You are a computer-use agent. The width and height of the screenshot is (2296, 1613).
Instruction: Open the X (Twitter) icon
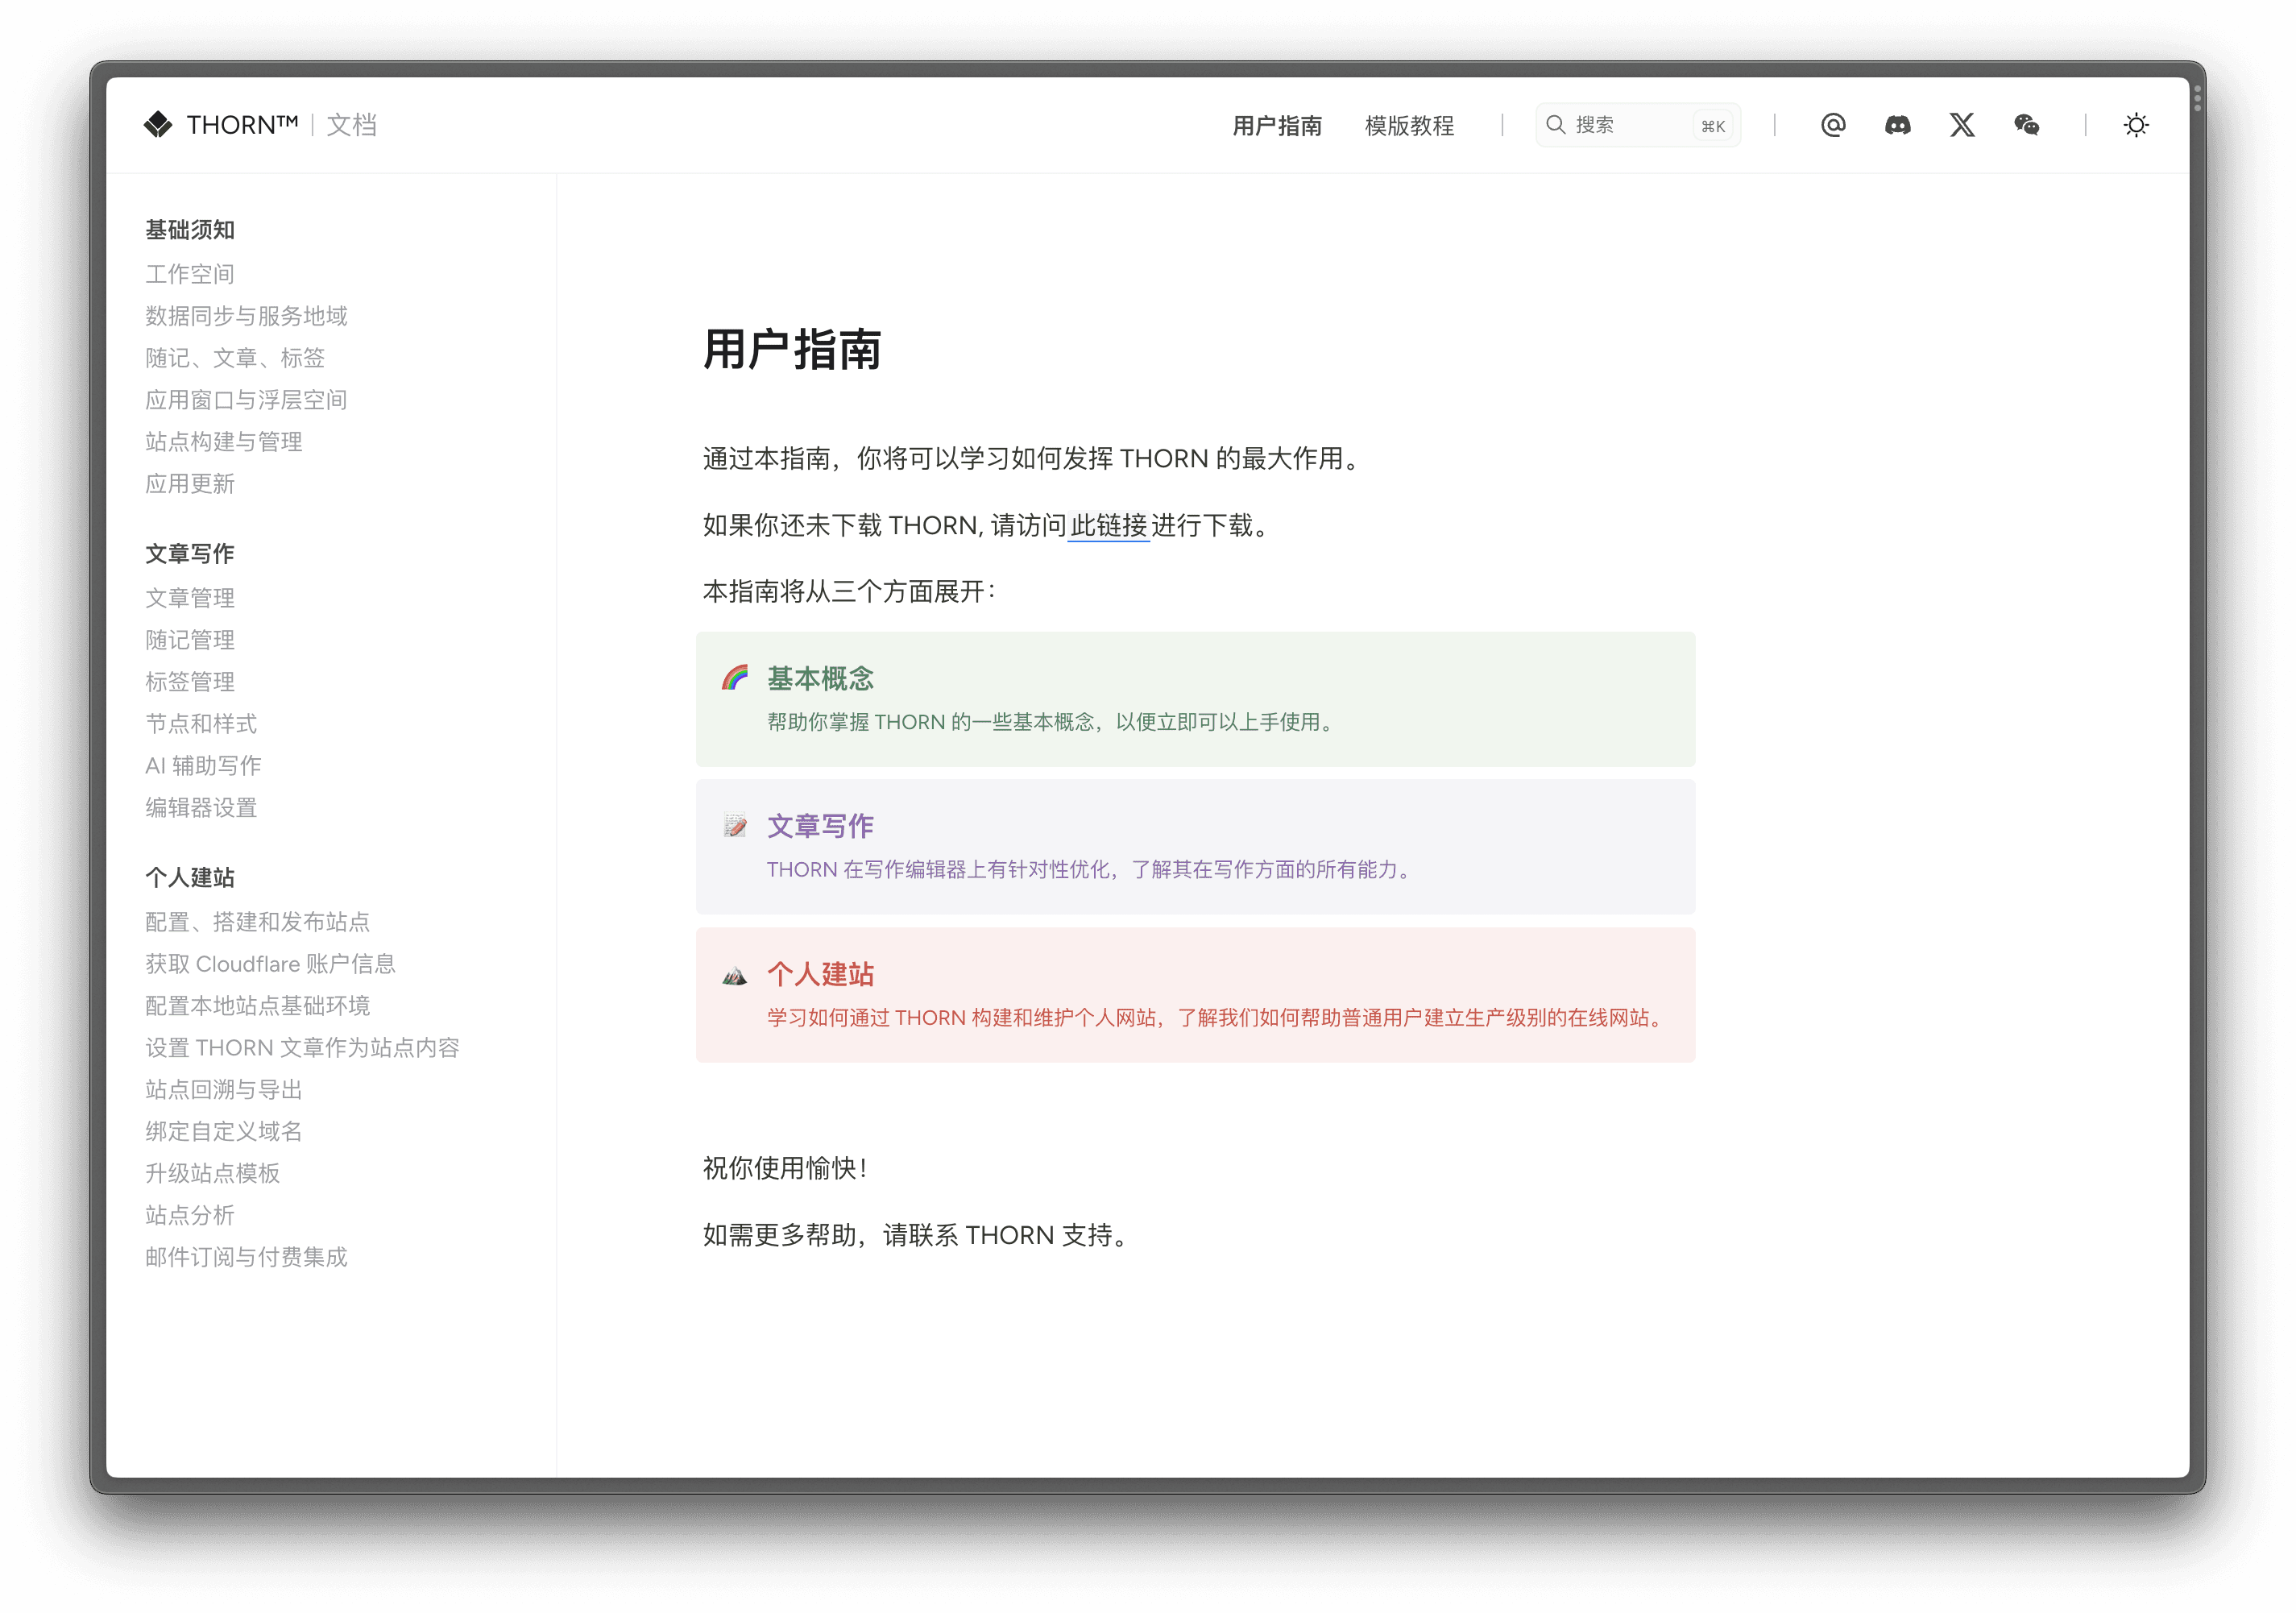[1962, 125]
